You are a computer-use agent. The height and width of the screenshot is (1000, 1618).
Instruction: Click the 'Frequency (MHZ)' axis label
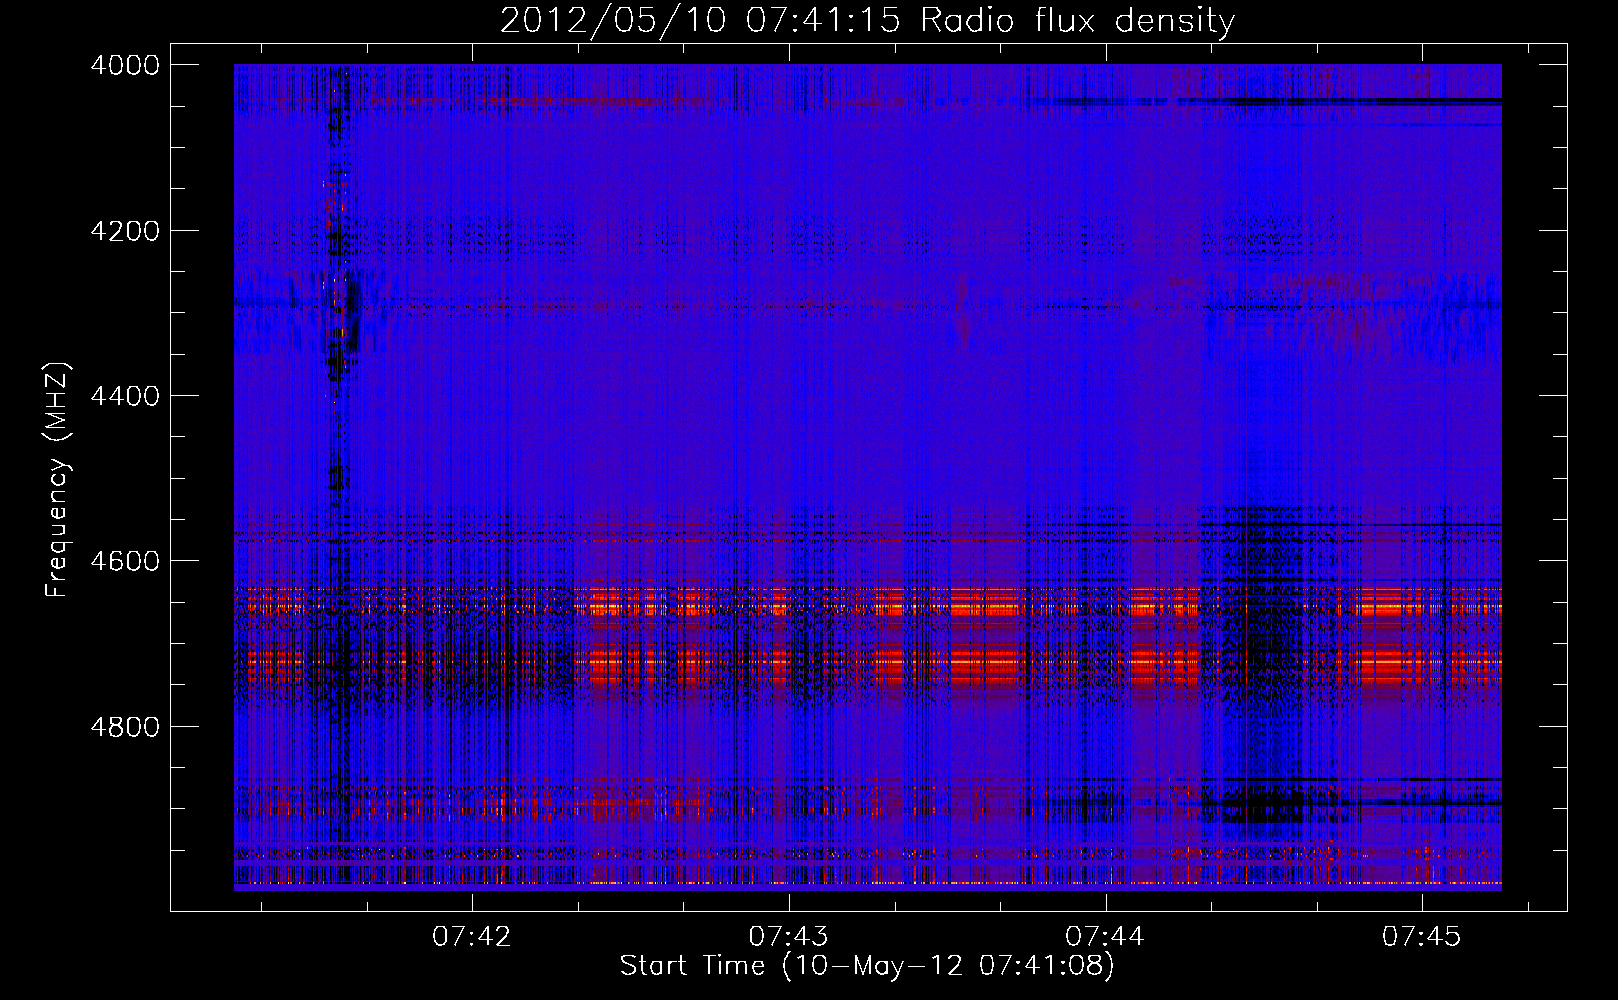(57, 480)
